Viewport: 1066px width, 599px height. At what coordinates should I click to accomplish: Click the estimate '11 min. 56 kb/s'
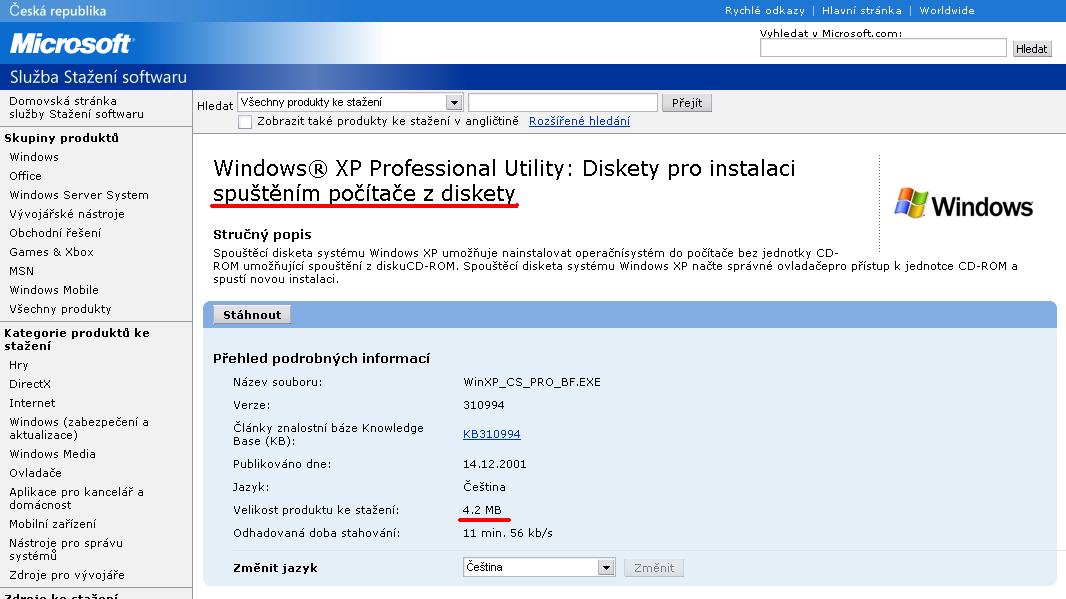pos(508,533)
